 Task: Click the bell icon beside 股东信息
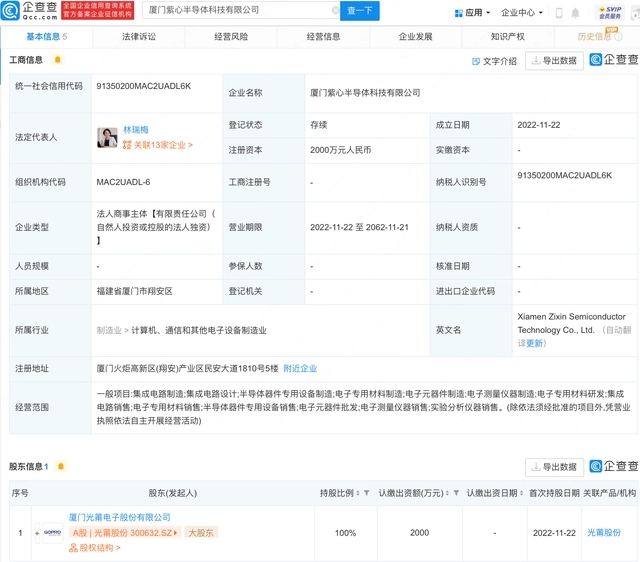point(61,466)
